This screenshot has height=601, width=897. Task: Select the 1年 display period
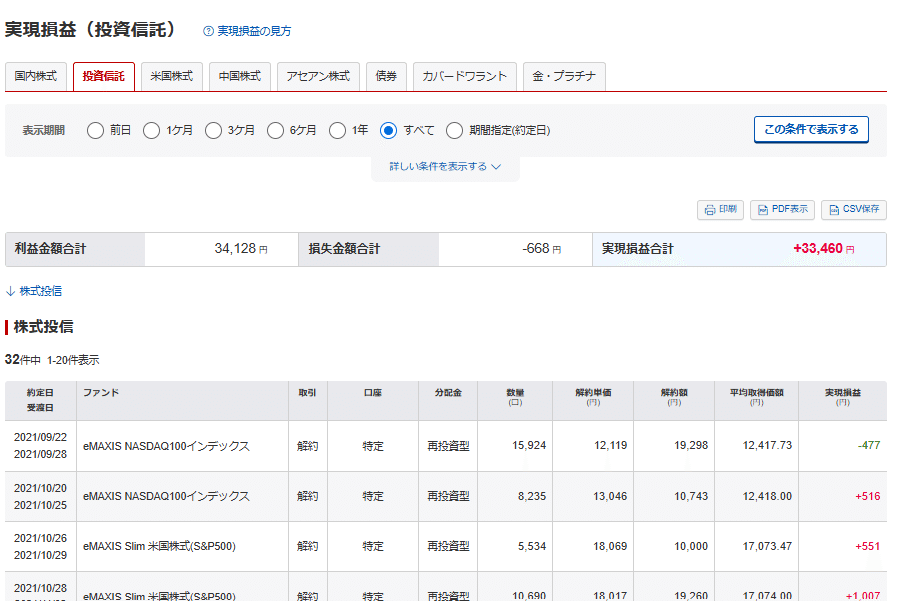(x=337, y=130)
